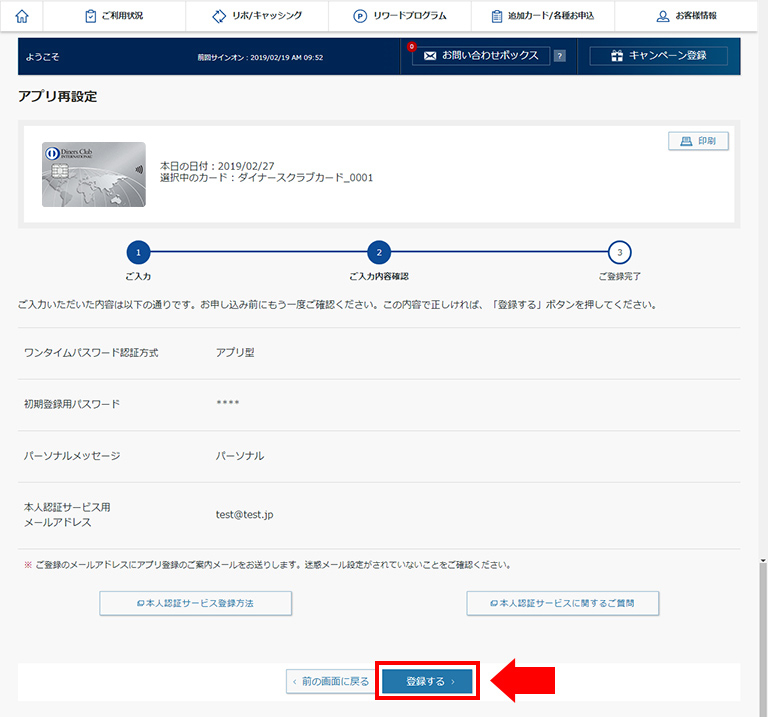Click the question mark help icon
This screenshot has width=768, height=717.
(x=559, y=56)
